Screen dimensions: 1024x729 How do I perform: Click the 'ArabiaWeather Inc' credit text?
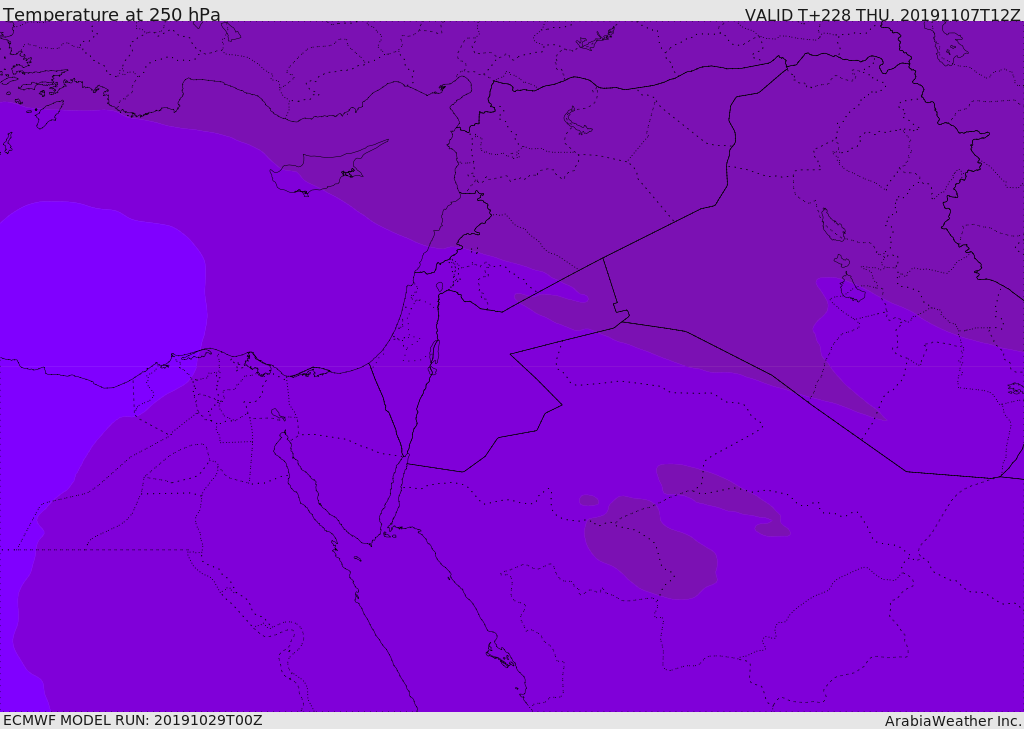953,721
